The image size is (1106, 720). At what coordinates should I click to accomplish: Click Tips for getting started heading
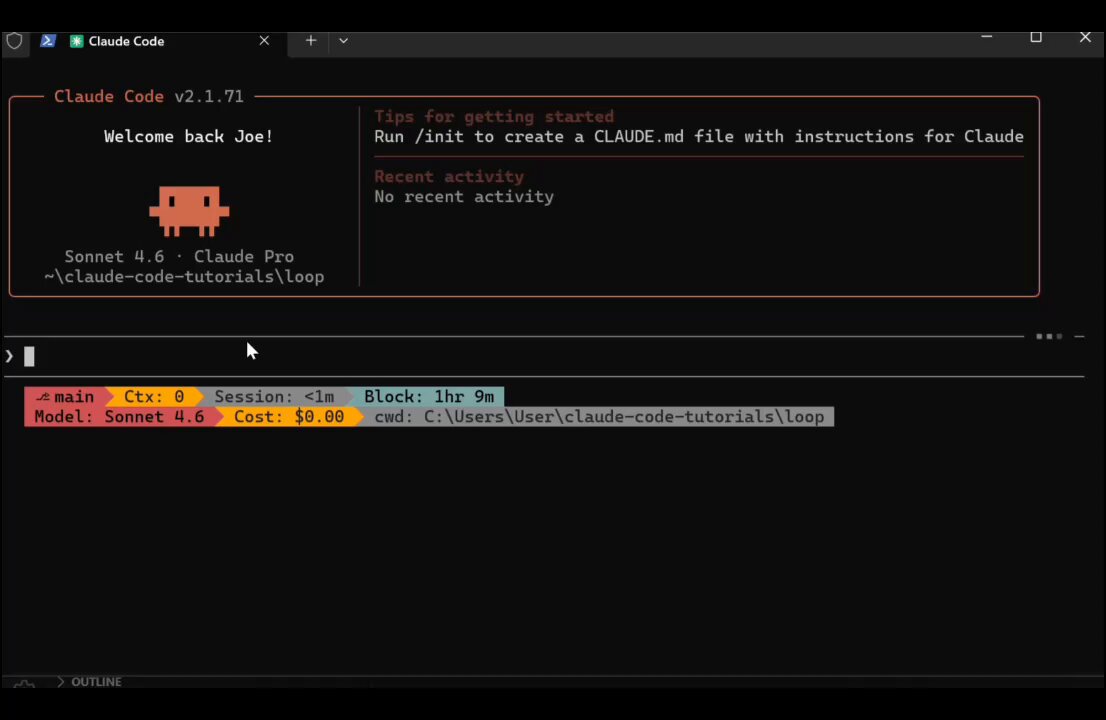[x=494, y=116]
